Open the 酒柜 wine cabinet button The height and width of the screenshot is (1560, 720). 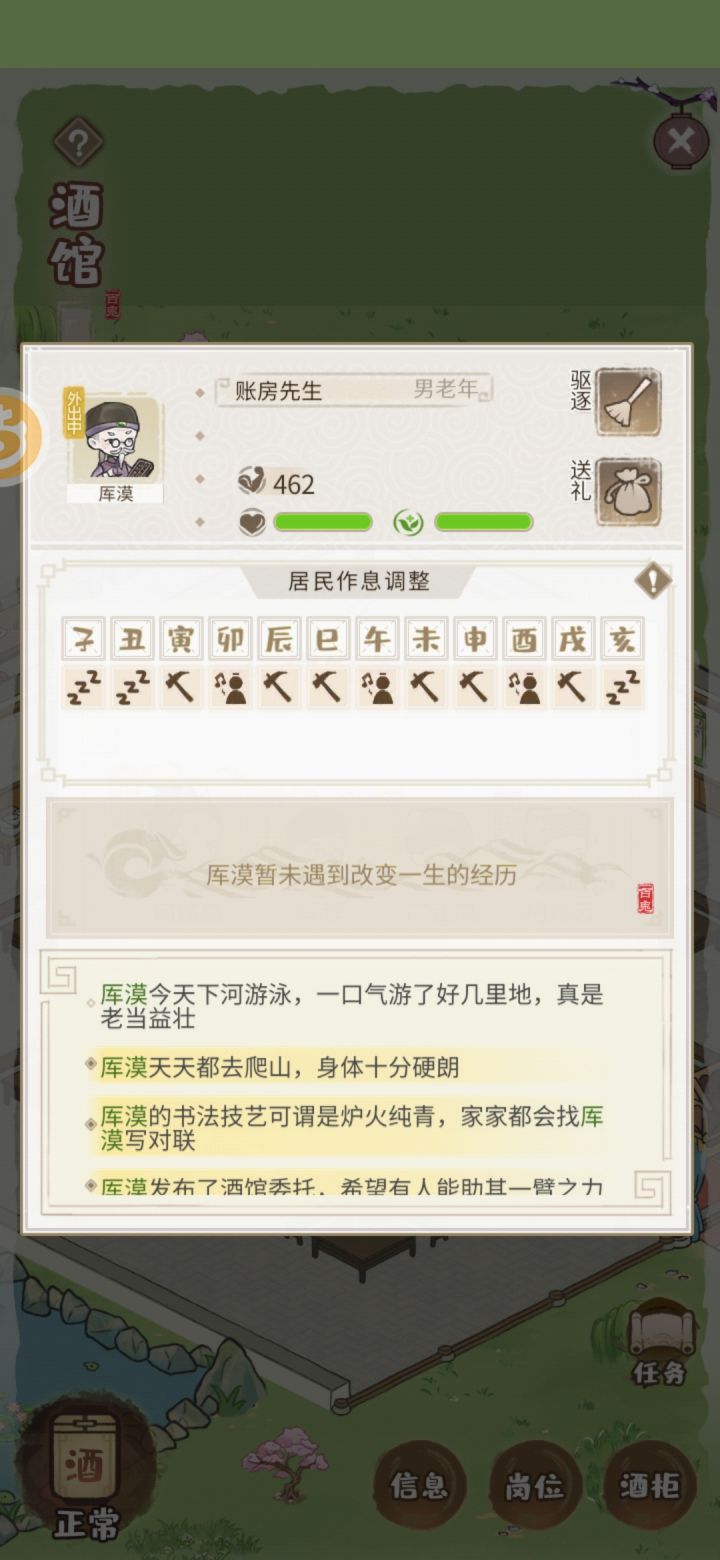[x=649, y=1485]
